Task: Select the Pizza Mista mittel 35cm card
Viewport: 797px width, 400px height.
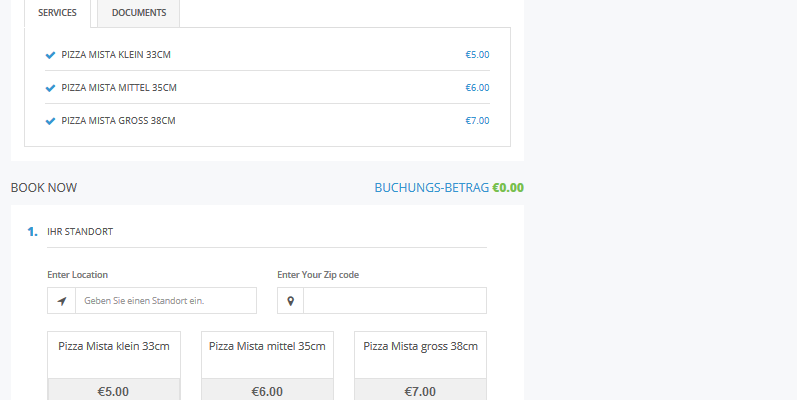Action: pyautogui.click(x=267, y=354)
